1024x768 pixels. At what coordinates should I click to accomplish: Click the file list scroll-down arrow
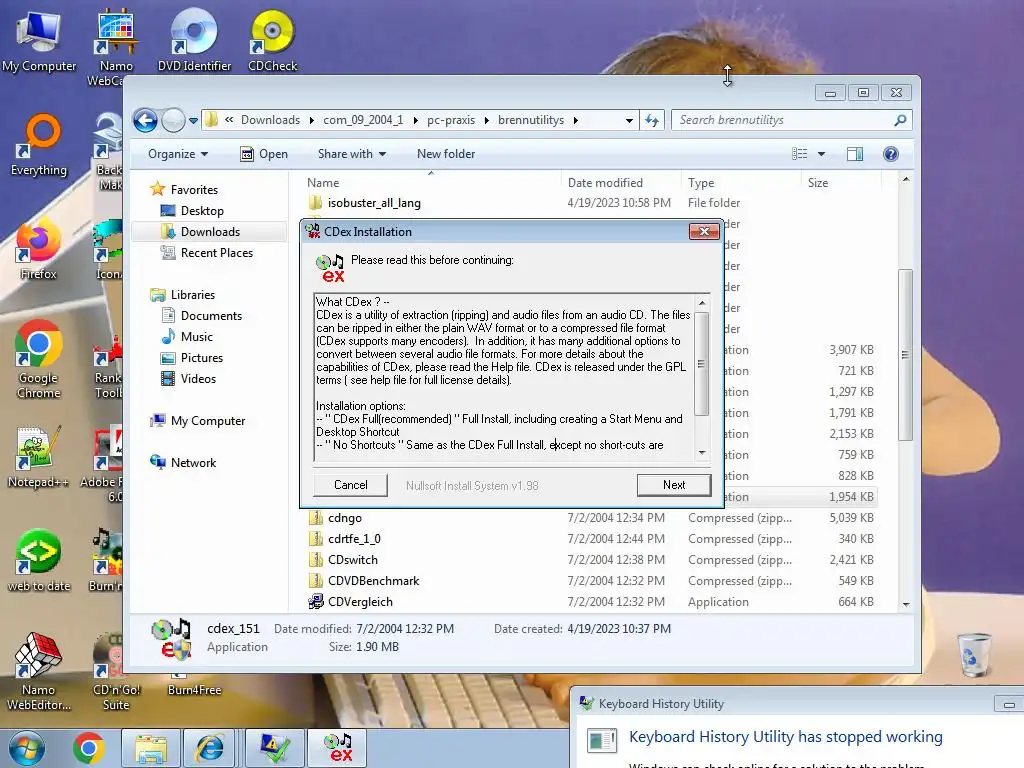(906, 604)
